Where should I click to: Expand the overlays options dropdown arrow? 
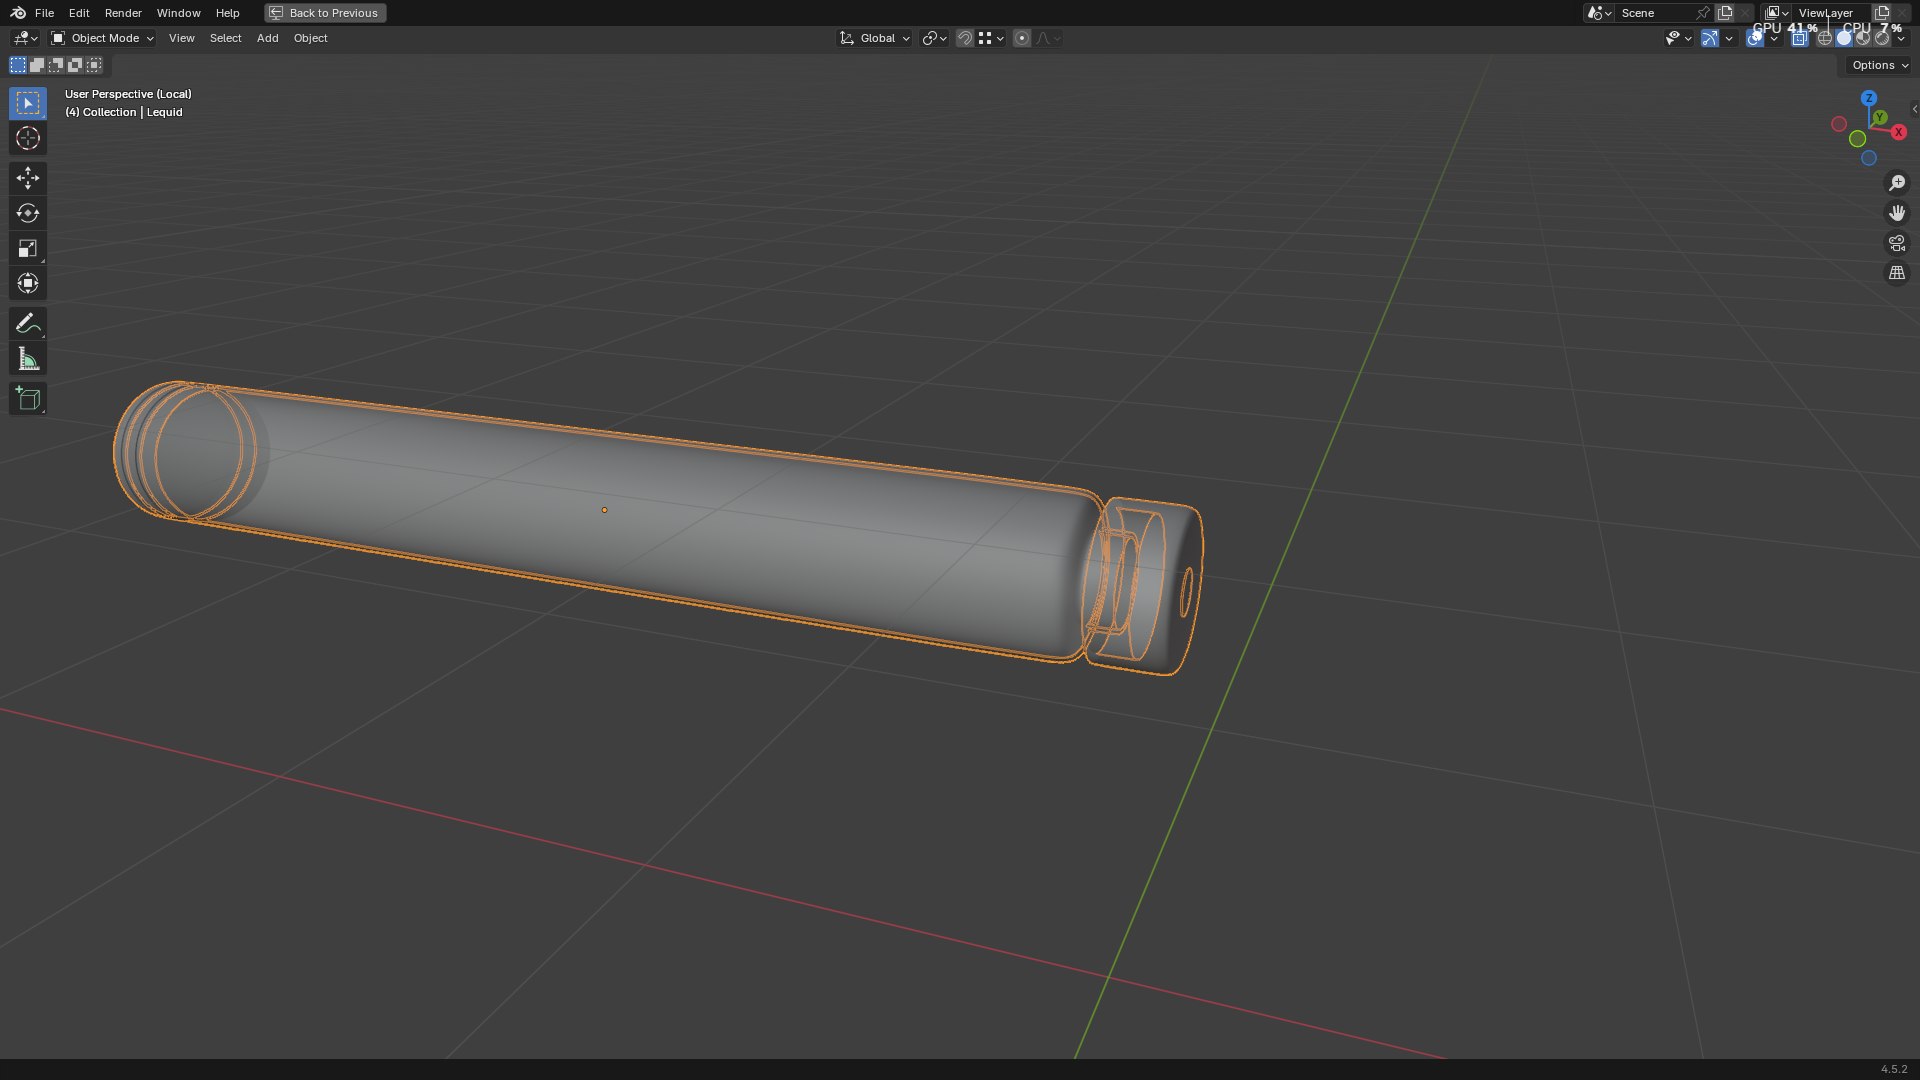1773,38
